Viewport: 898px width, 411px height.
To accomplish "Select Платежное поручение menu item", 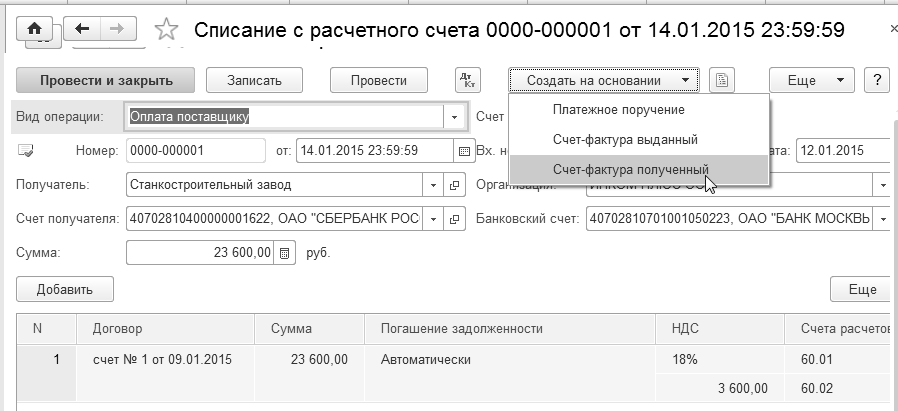I will tap(618, 109).
